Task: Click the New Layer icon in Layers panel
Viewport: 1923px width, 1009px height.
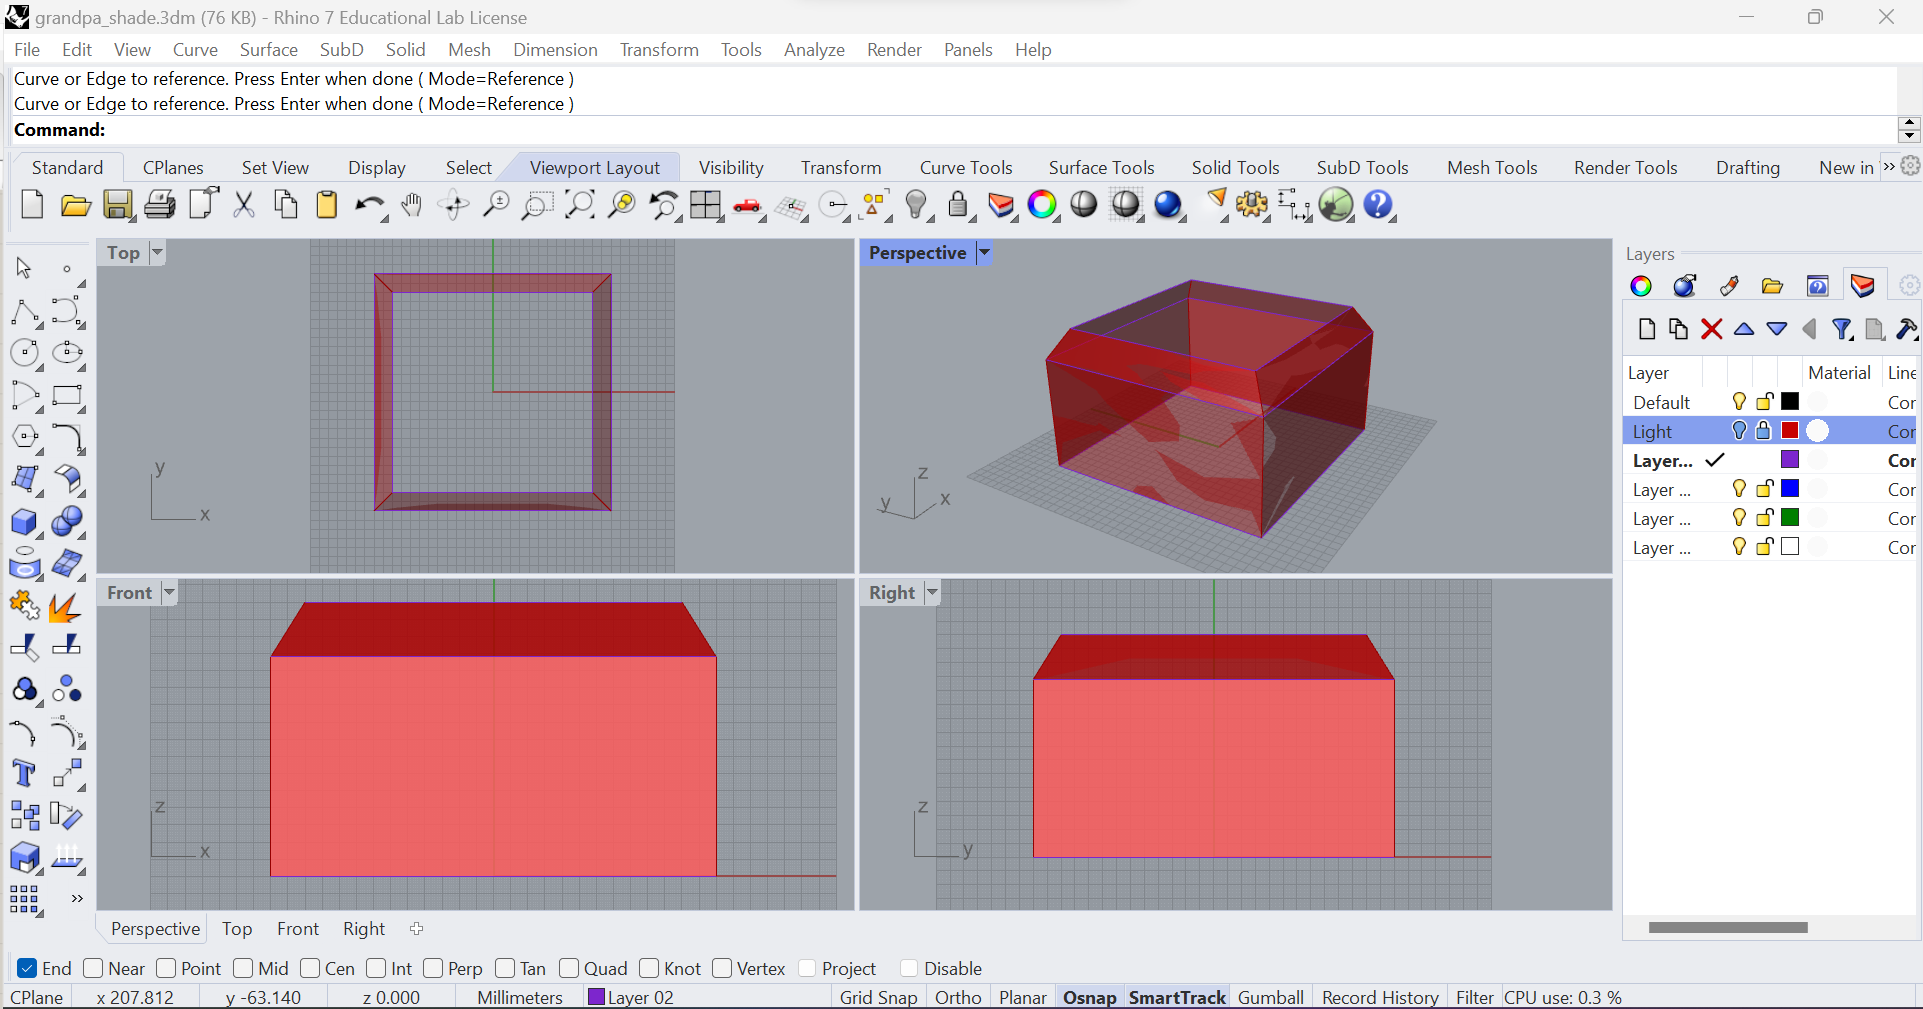Action: click(x=1647, y=329)
